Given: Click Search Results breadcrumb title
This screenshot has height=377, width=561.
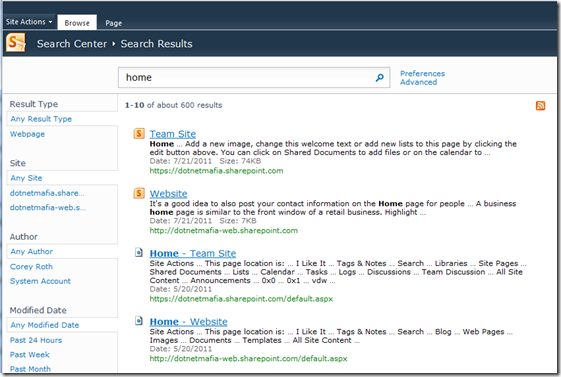Looking at the screenshot, I should point(156,44).
